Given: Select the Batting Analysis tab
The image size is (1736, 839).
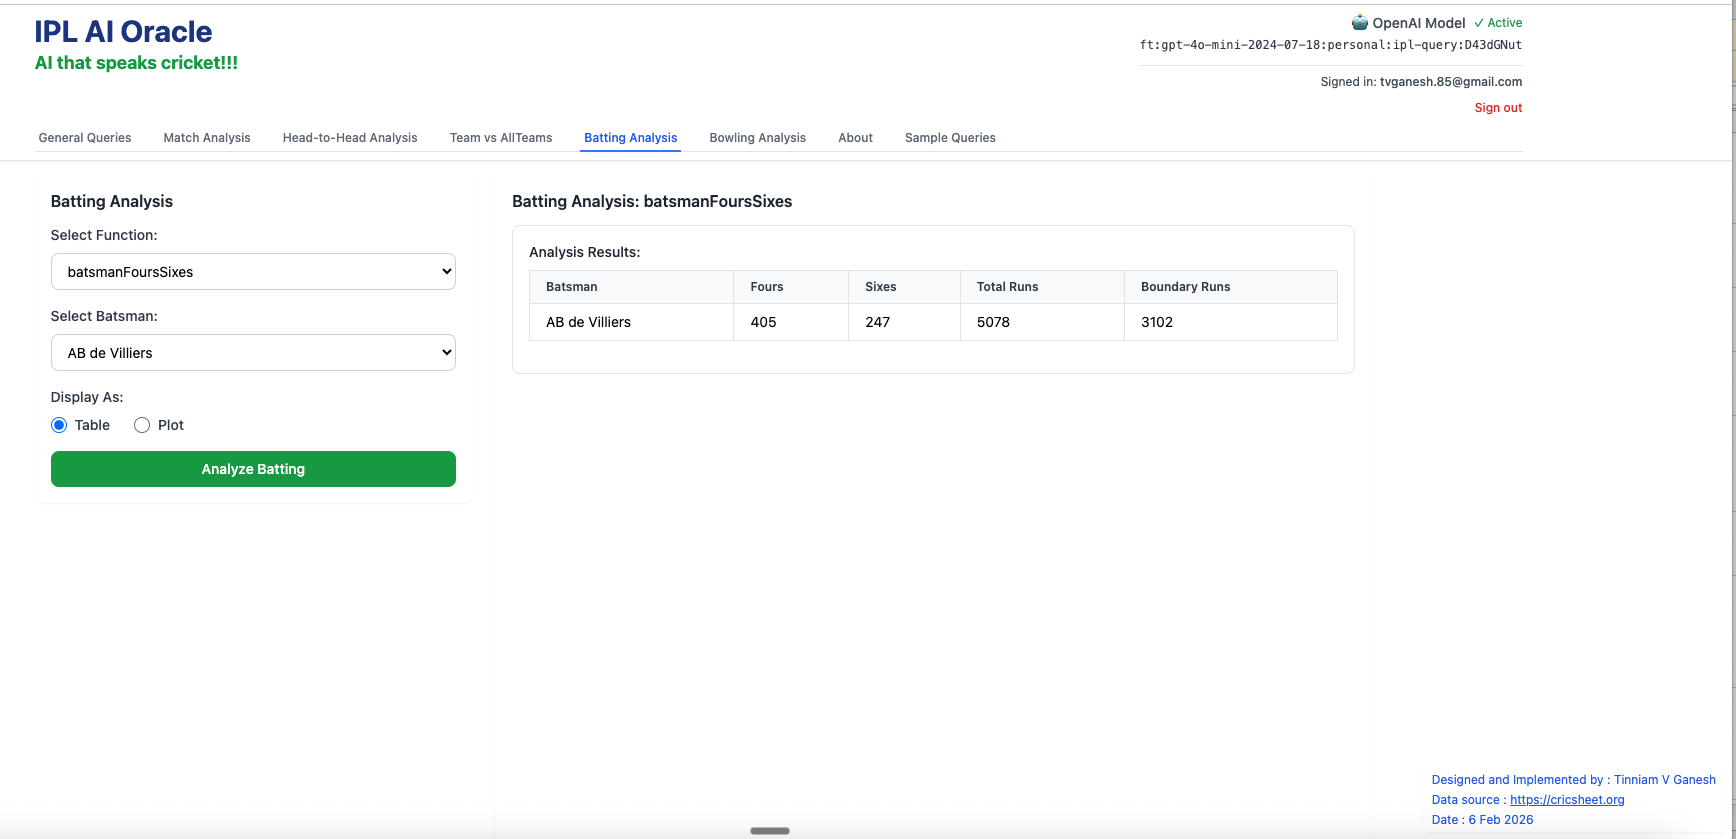Looking at the screenshot, I should (x=631, y=138).
